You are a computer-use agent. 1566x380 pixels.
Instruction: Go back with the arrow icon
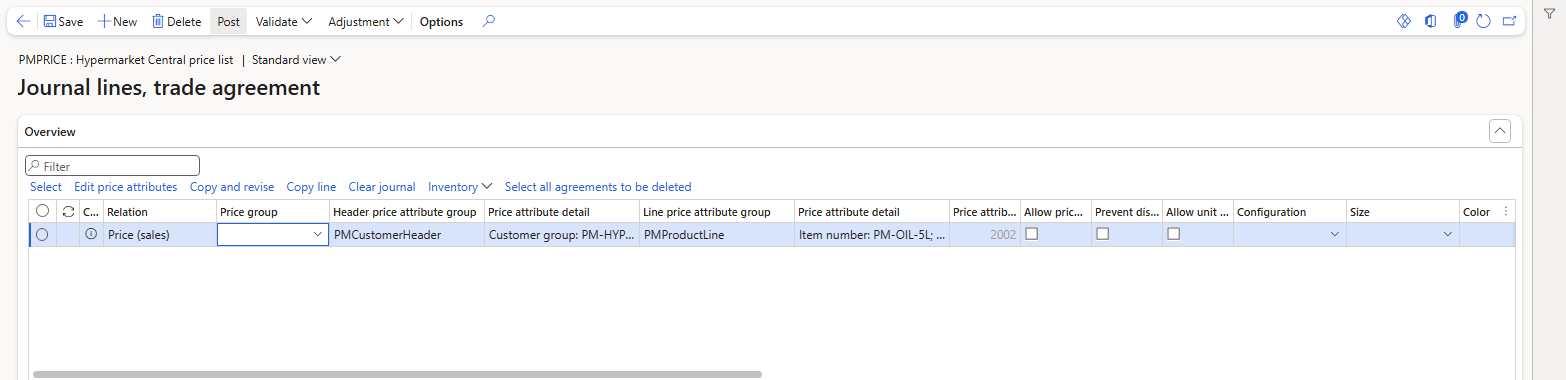(24, 21)
